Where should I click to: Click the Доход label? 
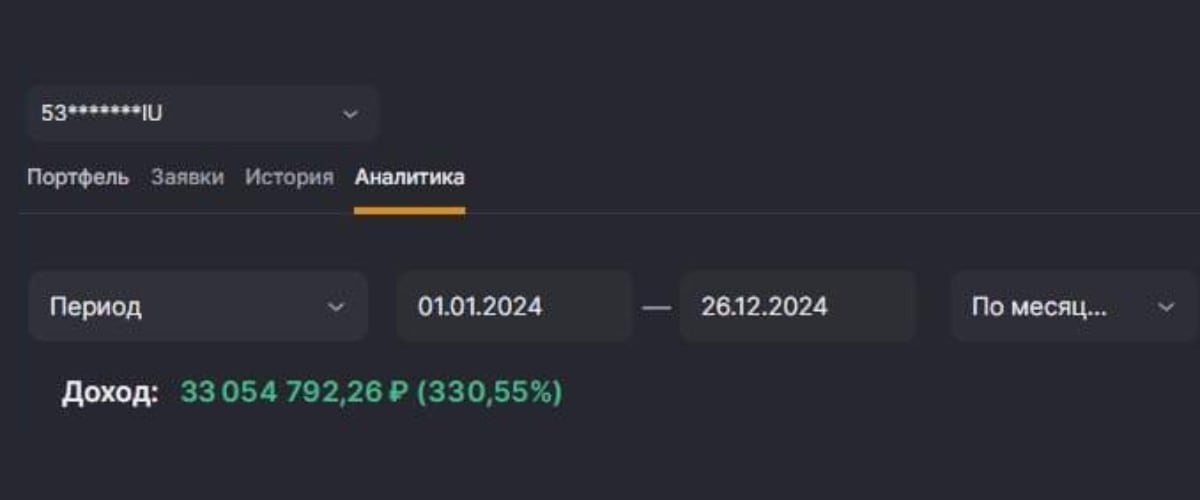(x=110, y=392)
